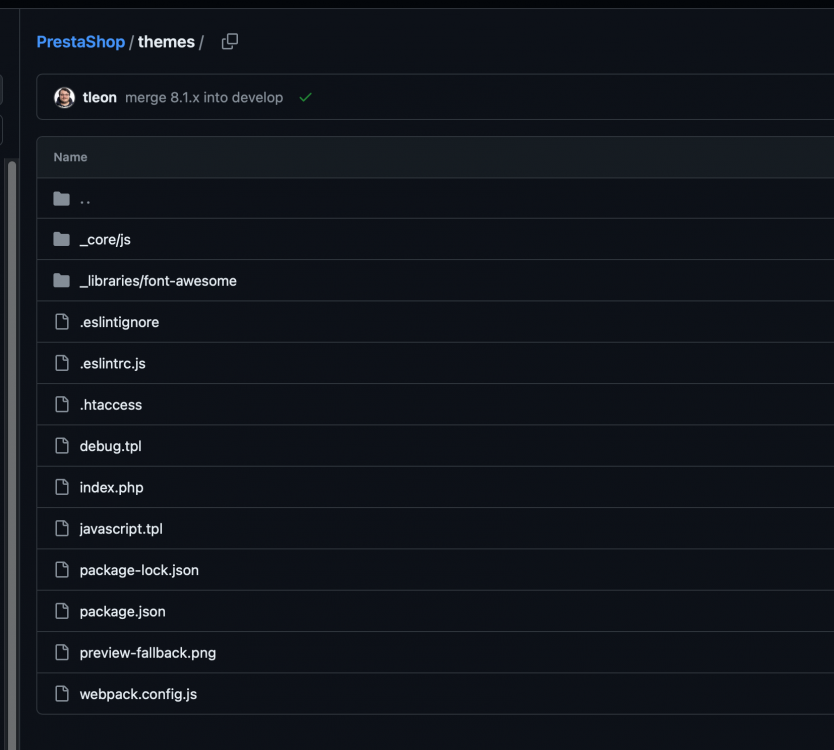Viewport: 834px width, 750px height.
Task: Click the green commit status checkmark
Action: [305, 97]
